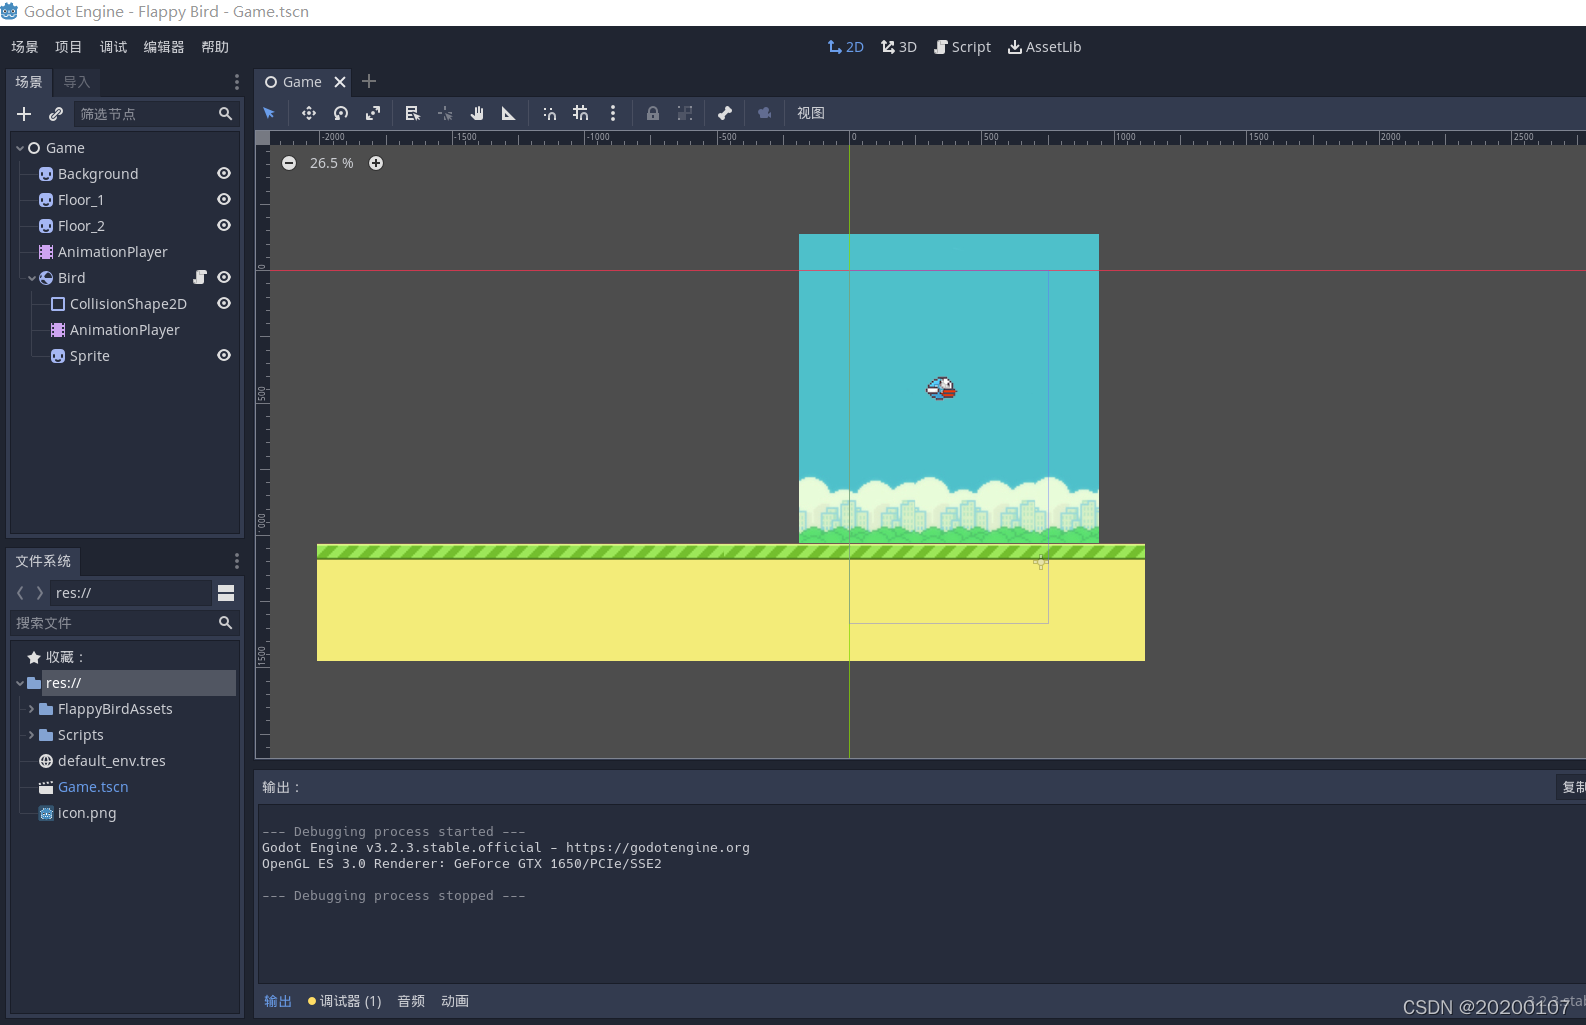Reset zoom via 26.5 % label
This screenshot has width=1586, height=1025.
click(x=332, y=163)
